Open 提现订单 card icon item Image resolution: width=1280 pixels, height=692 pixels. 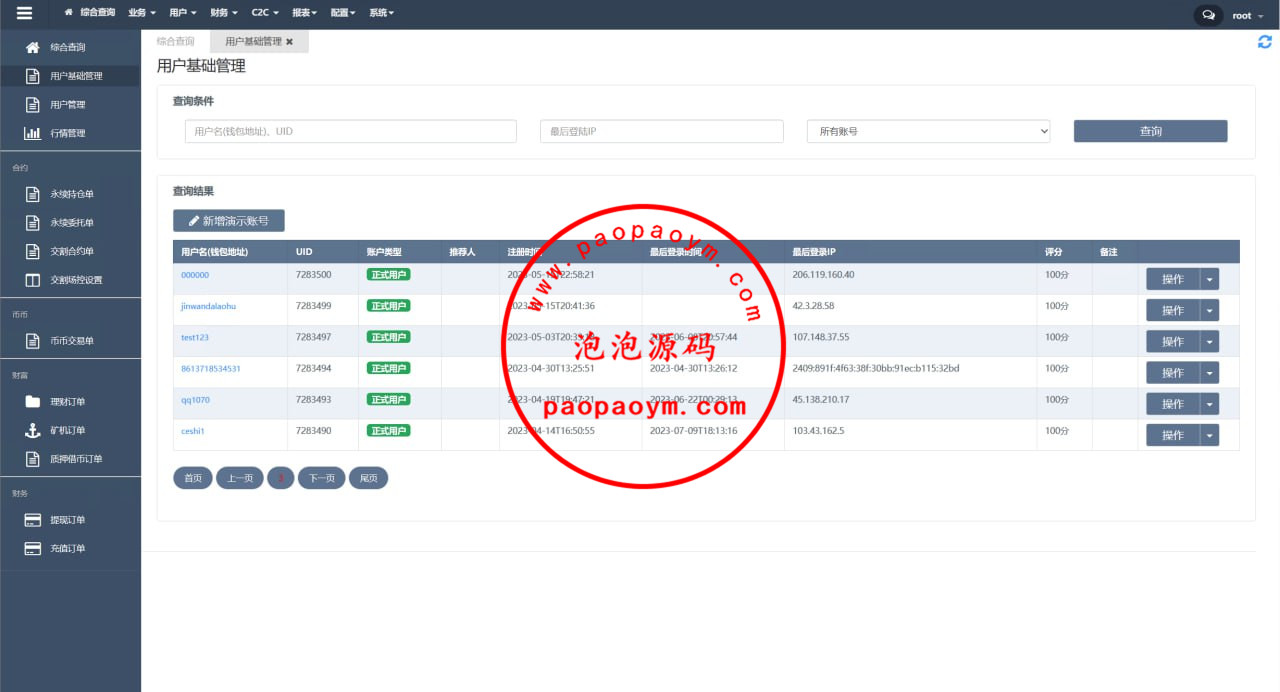pos(68,520)
